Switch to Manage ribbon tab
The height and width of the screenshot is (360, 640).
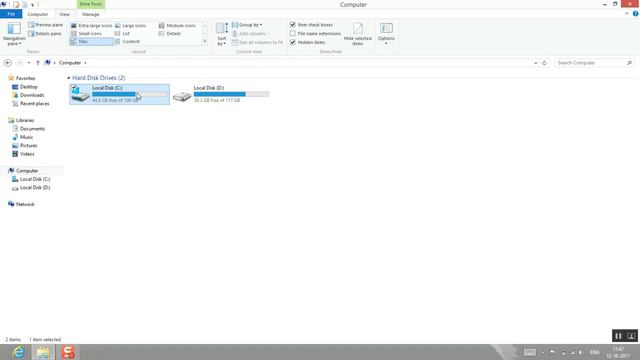coord(91,14)
